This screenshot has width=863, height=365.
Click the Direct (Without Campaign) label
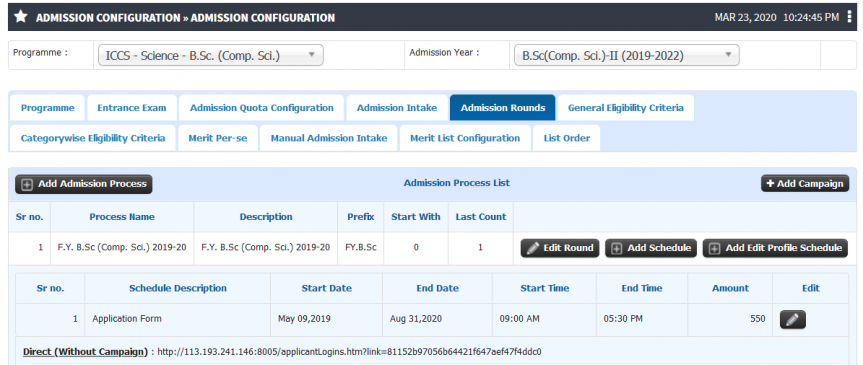pos(85,352)
